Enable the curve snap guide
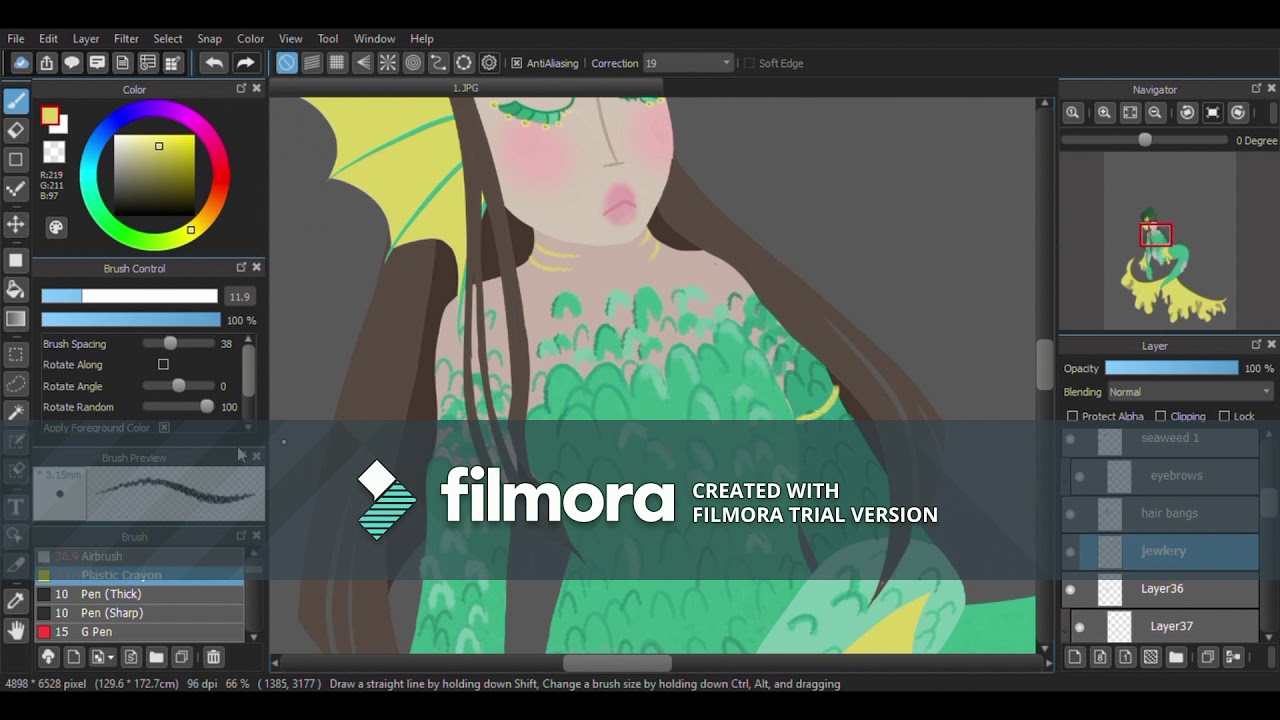 438,63
